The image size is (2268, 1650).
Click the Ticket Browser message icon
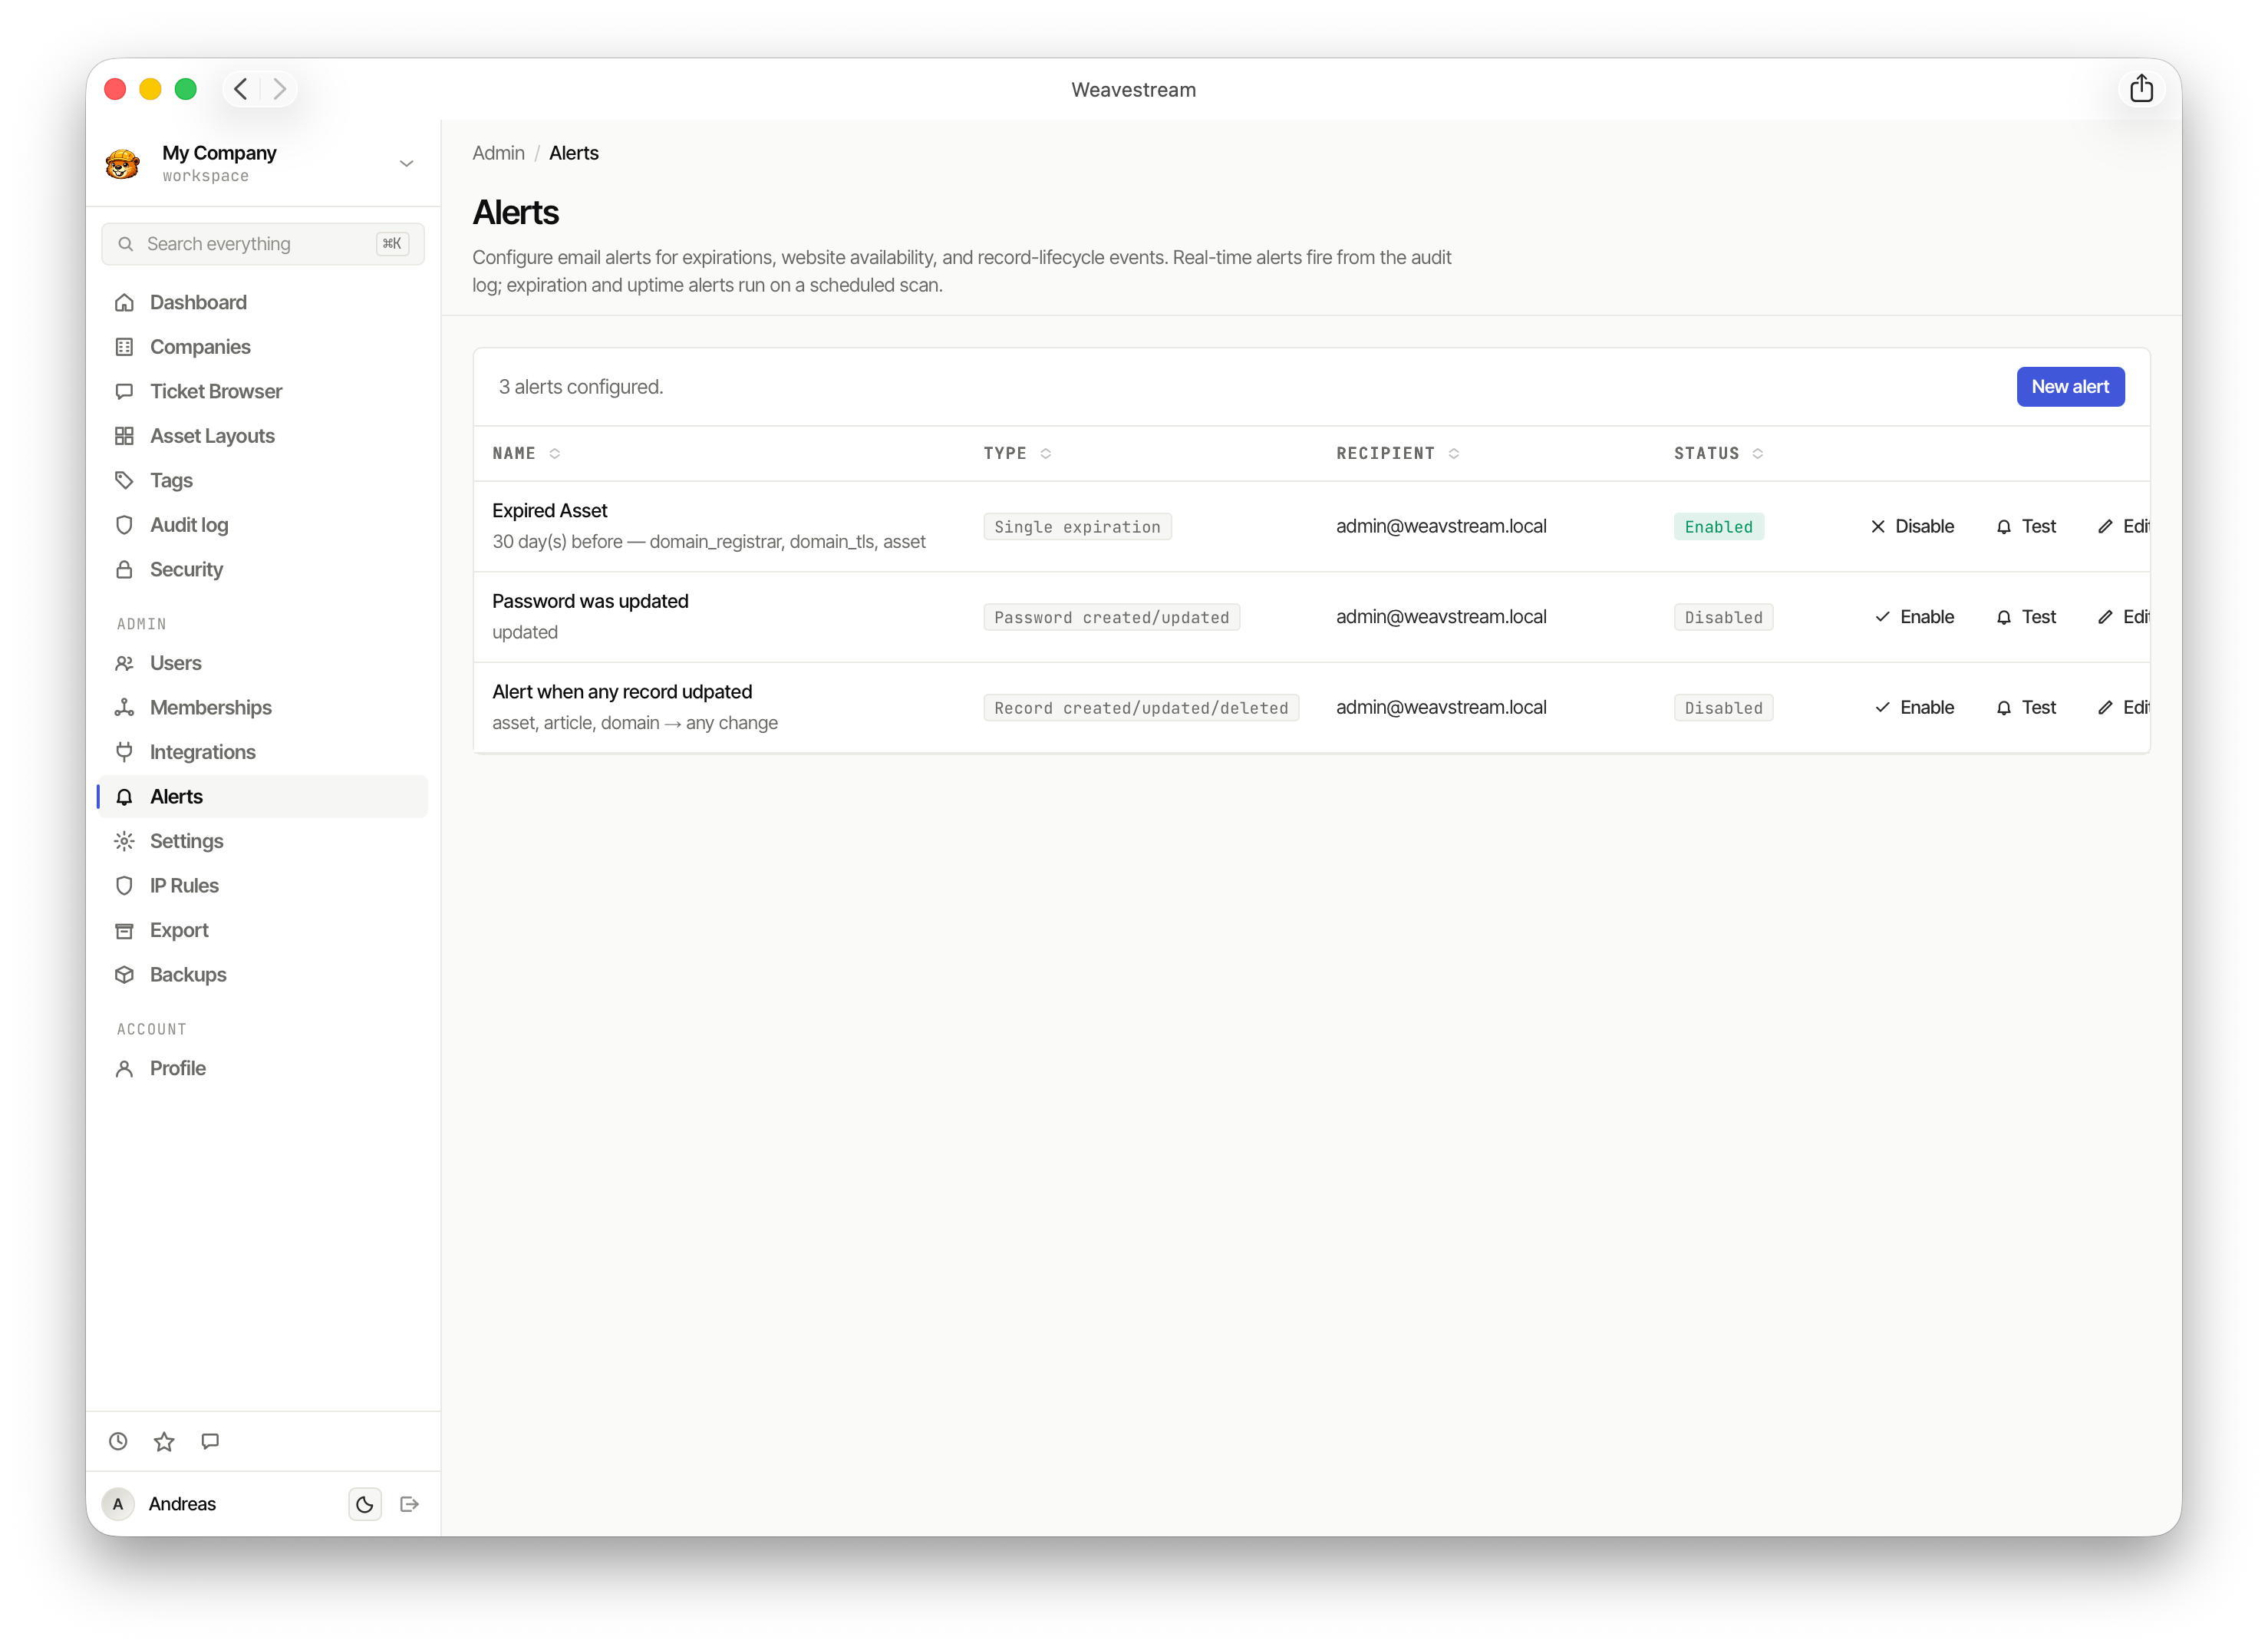[x=124, y=391]
